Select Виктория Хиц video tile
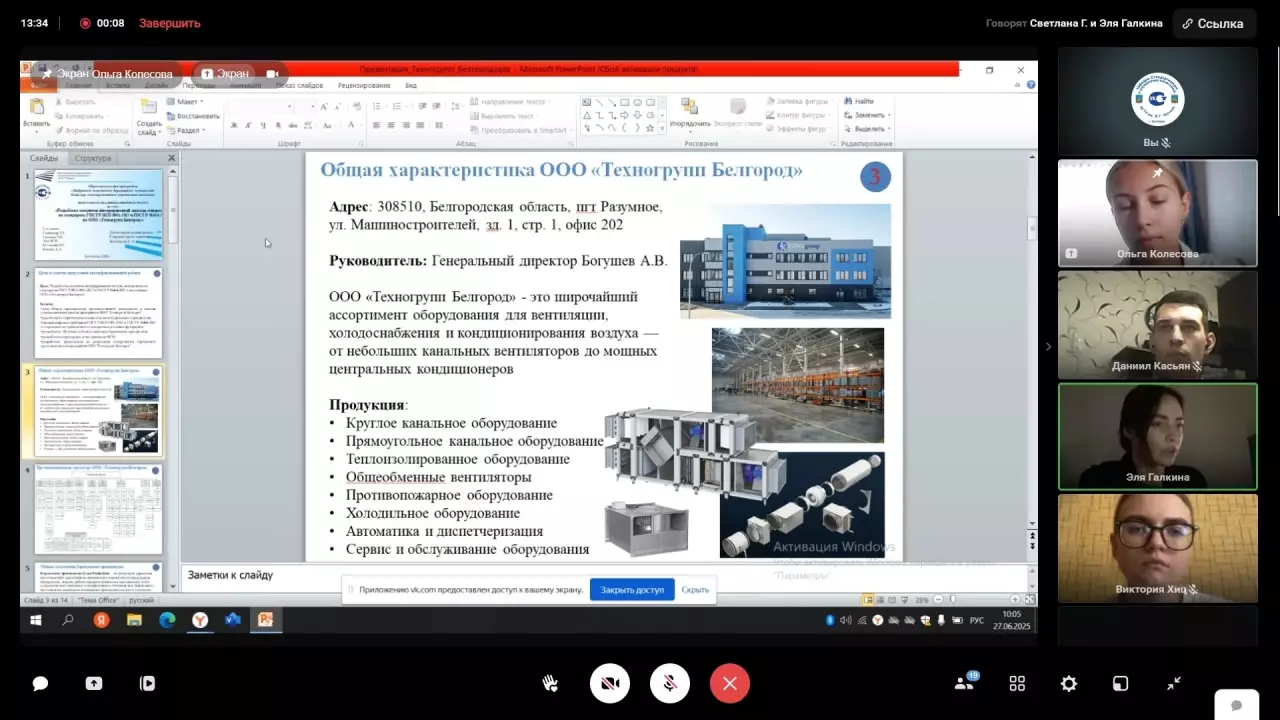The image size is (1280, 720). 1157,548
